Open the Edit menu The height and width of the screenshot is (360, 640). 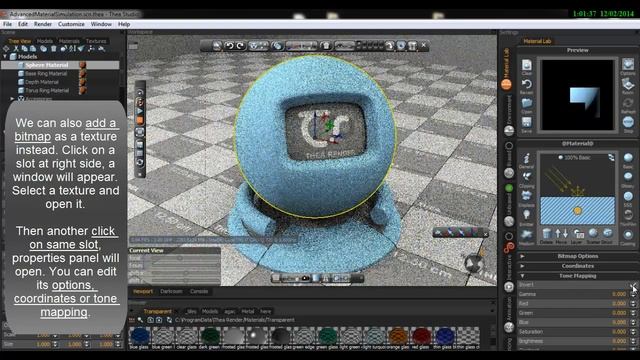pyautogui.click(x=23, y=24)
